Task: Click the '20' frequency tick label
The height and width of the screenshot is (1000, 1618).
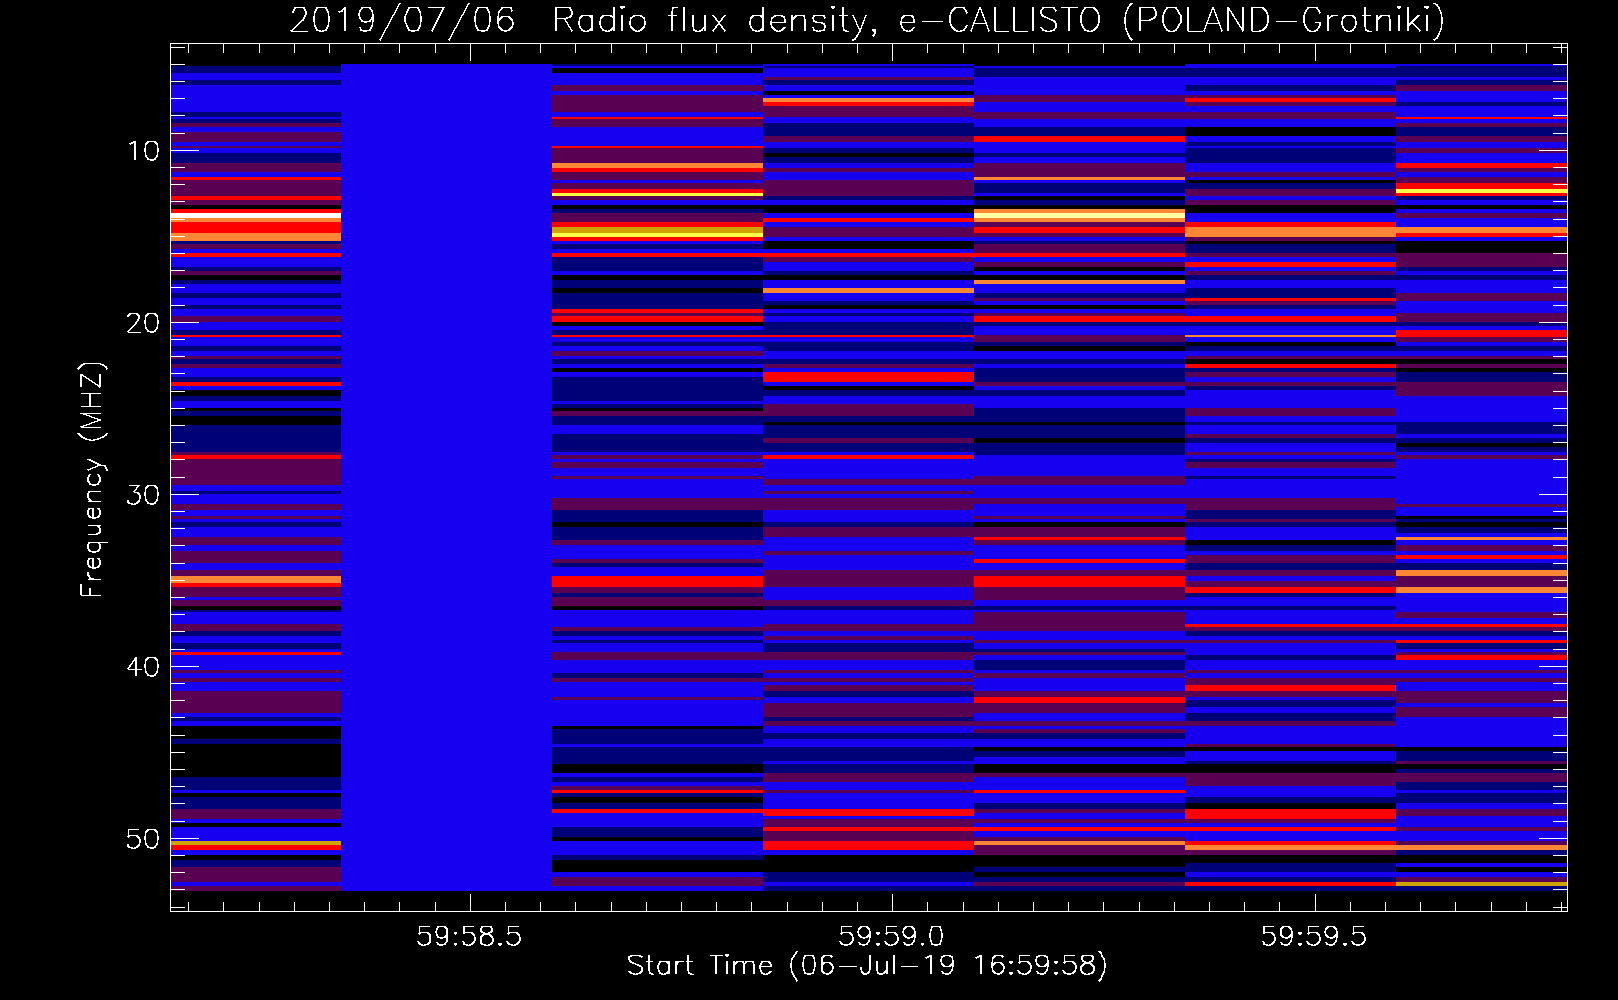Action: click(144, 323)
